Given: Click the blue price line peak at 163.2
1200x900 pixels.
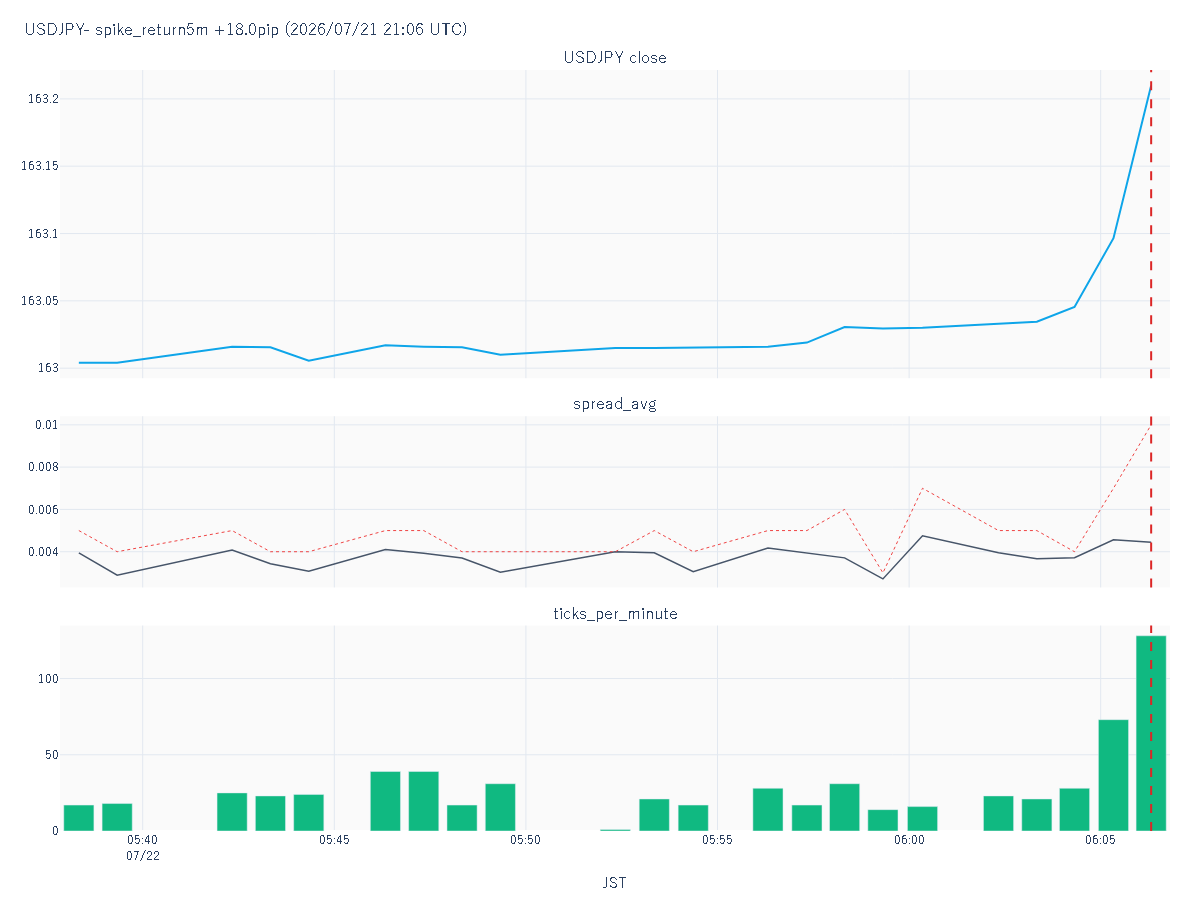Looking at the screenshot, I should click(x=1151, y=89).
